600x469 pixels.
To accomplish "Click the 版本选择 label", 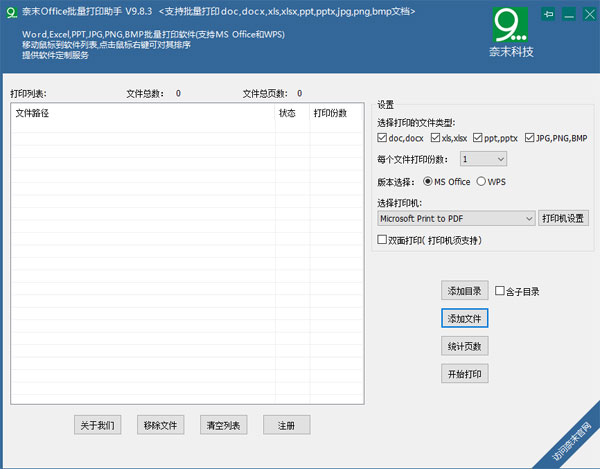I will point(396,182).
